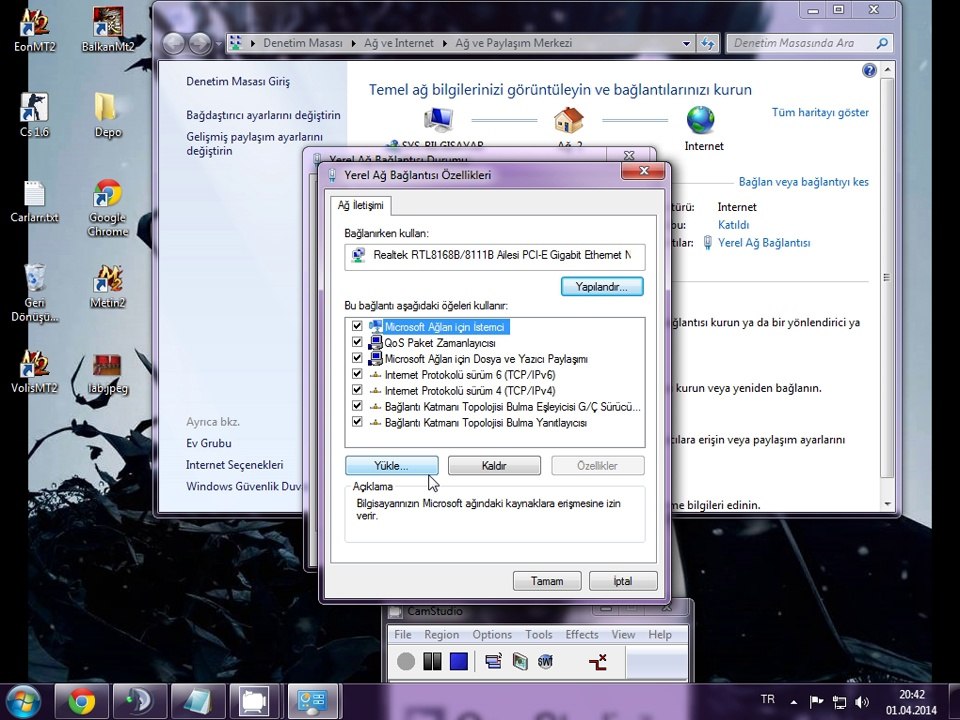Open the EonMT2 desktop shortcut
The width and height of the screenshot is (960, 720).
pyautogui.click(x=34, y=29)
